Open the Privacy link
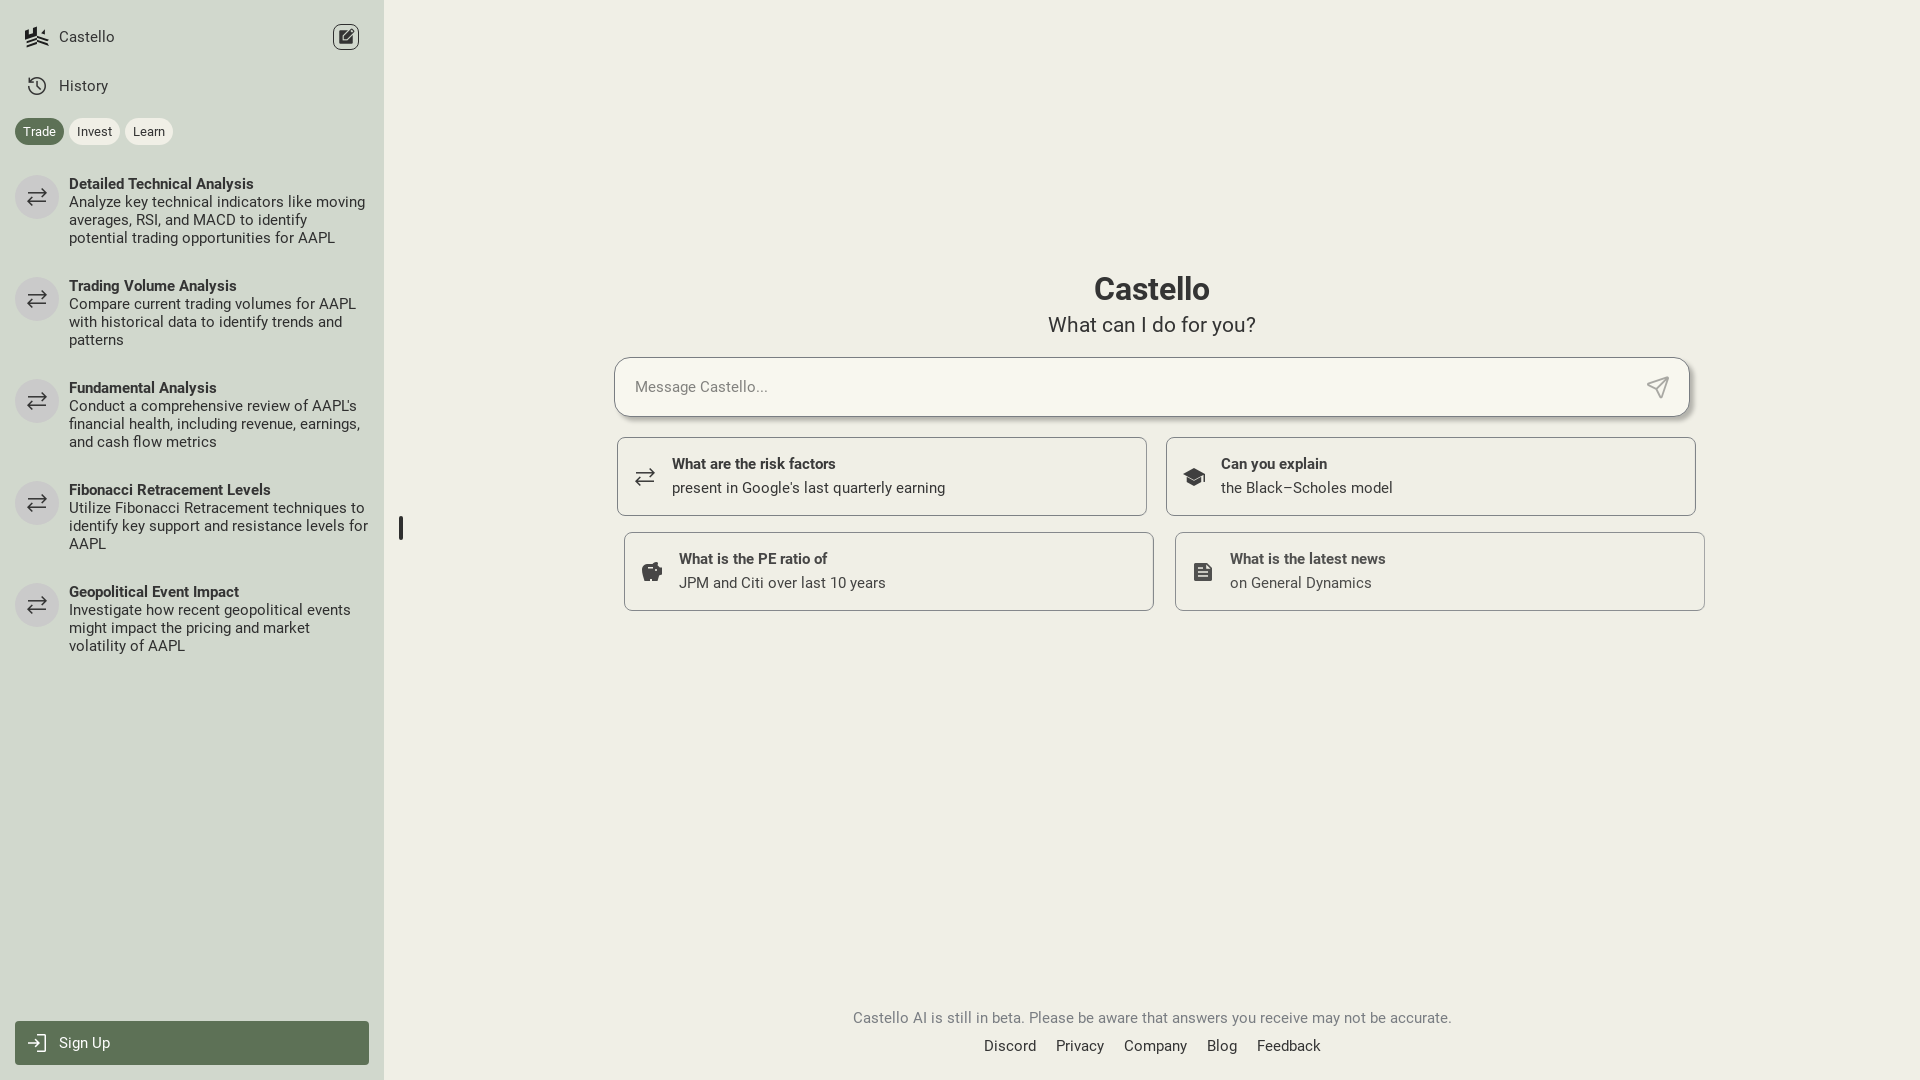Screen dimensions: 1920x1080 [1079, 1046]
